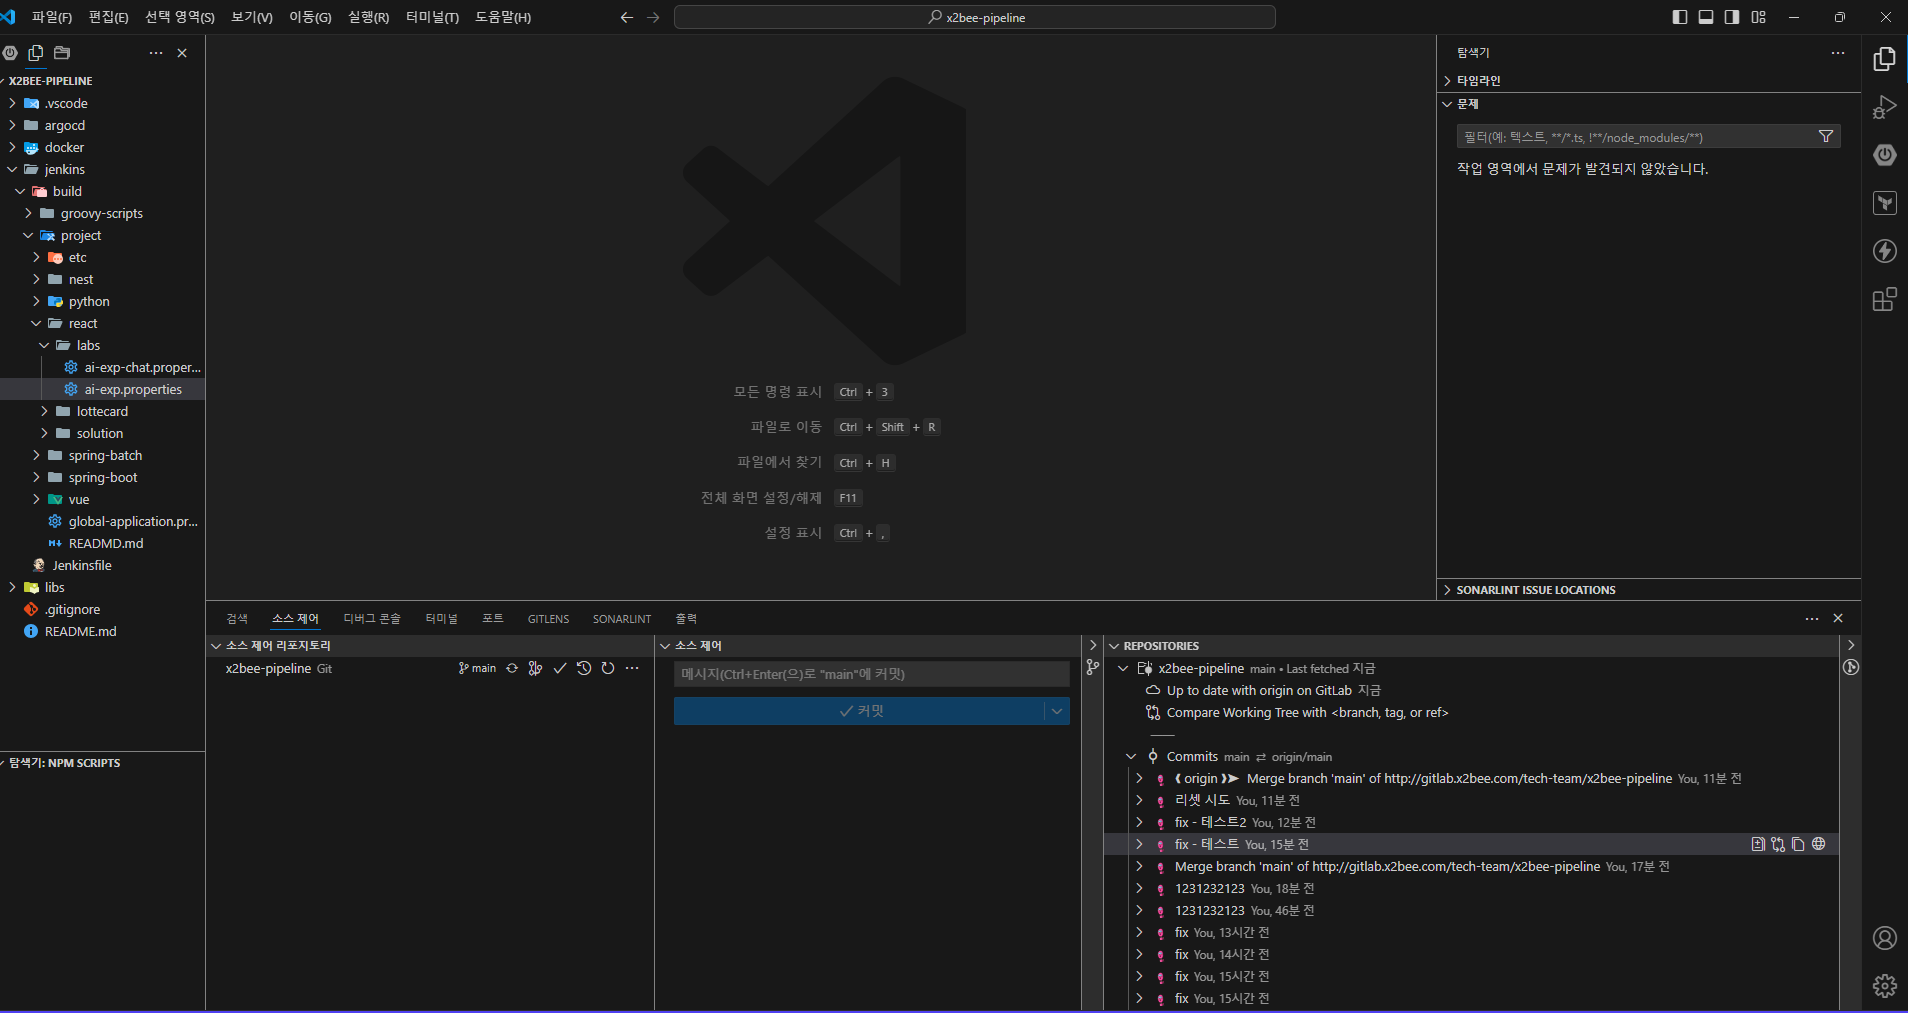Open Accounts icon at bottom of activity bar
Viewport: 1908px width, 1013px height.
[x=1884, y=938]
